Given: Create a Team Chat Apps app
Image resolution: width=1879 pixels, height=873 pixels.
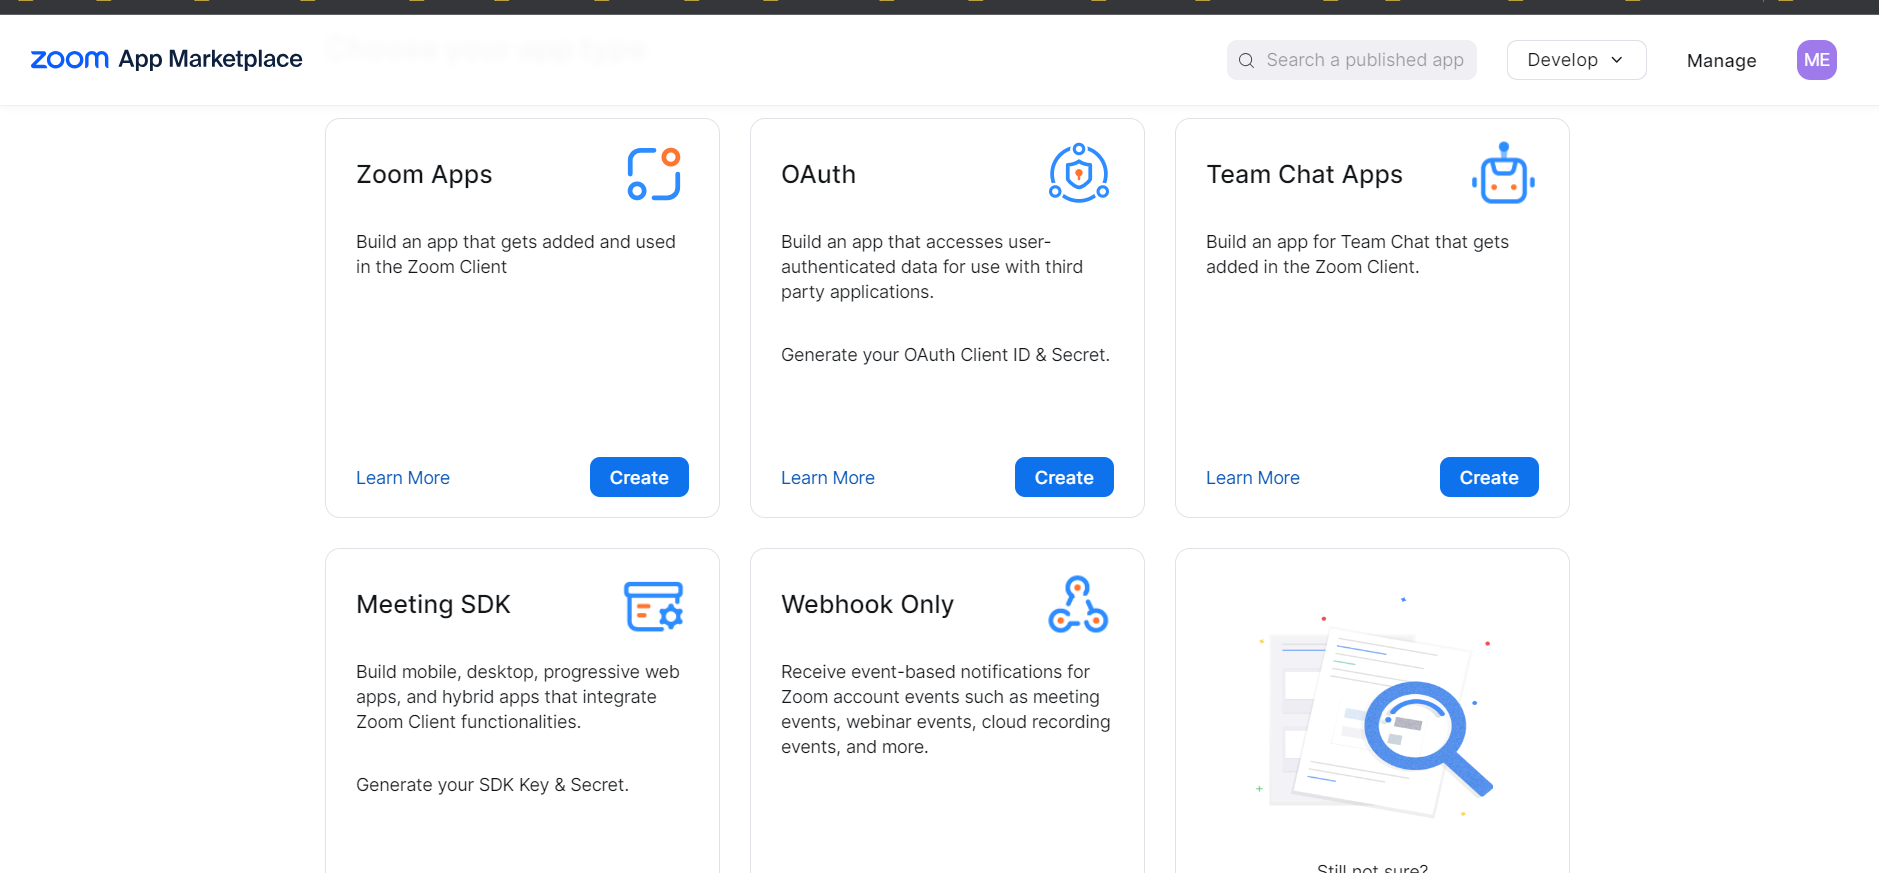Looking at the screenshot, I should click(1489, 477).
